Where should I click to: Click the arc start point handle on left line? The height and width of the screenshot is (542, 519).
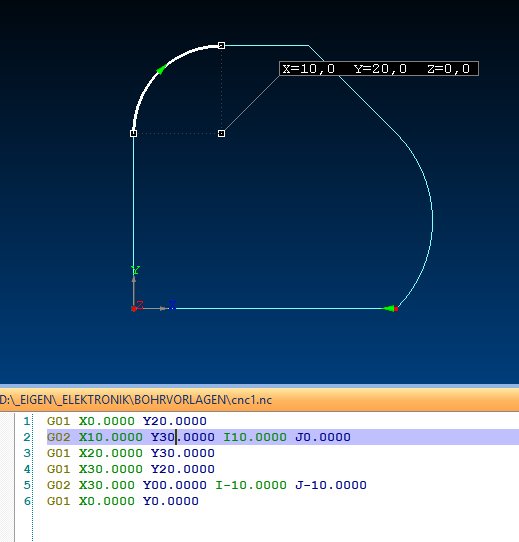pyautogui.click(x=133, y=133)
